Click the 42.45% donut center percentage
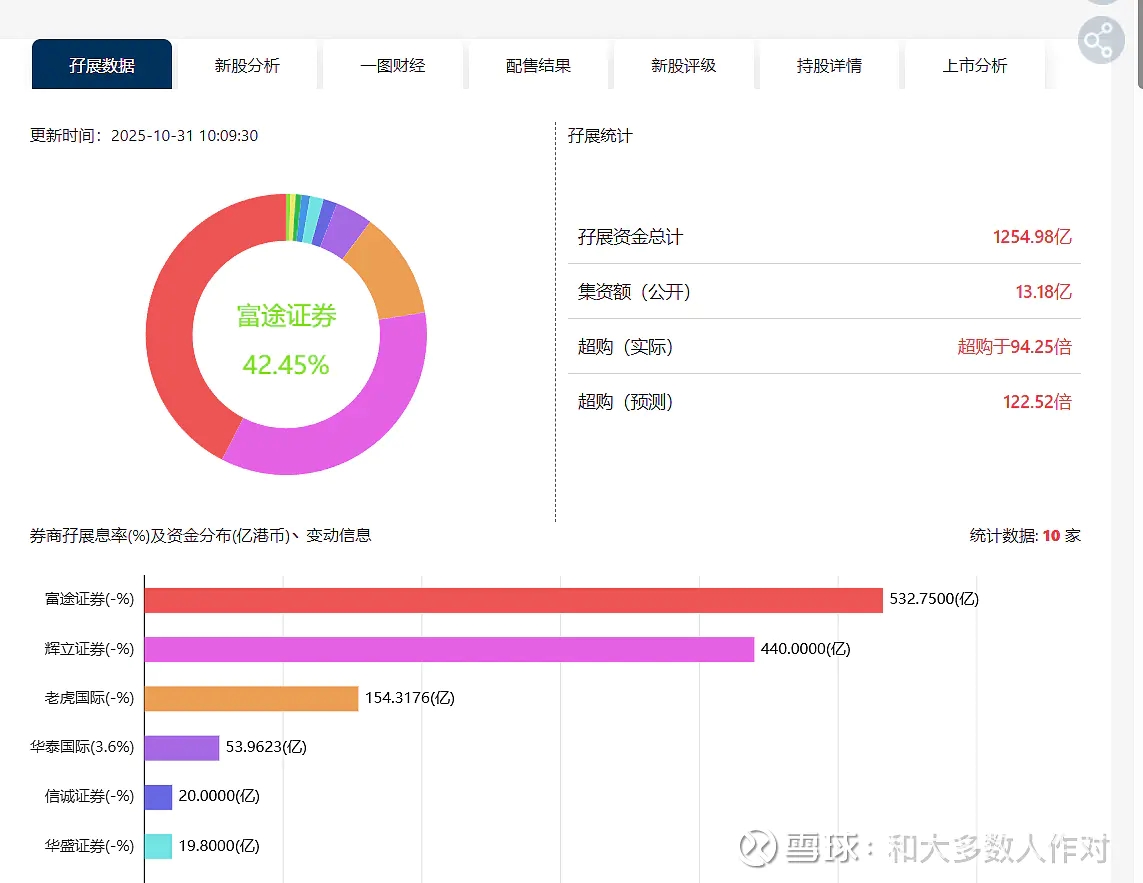 click(286, 365)
